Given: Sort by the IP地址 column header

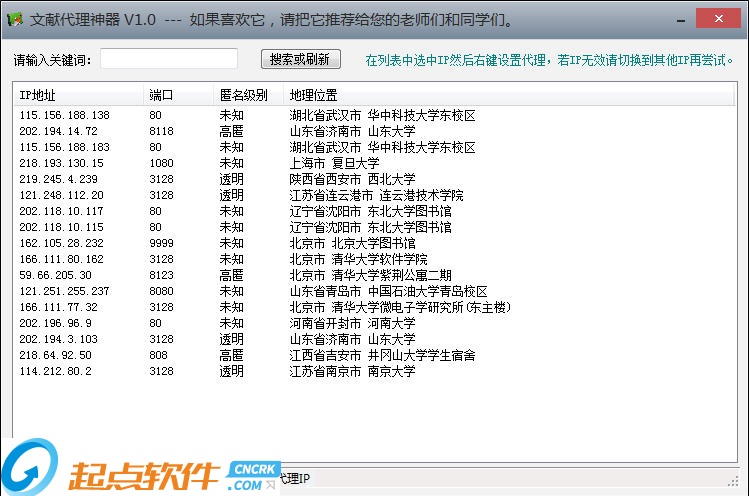Looking at the screenshot, I should (x=79, y=95).
